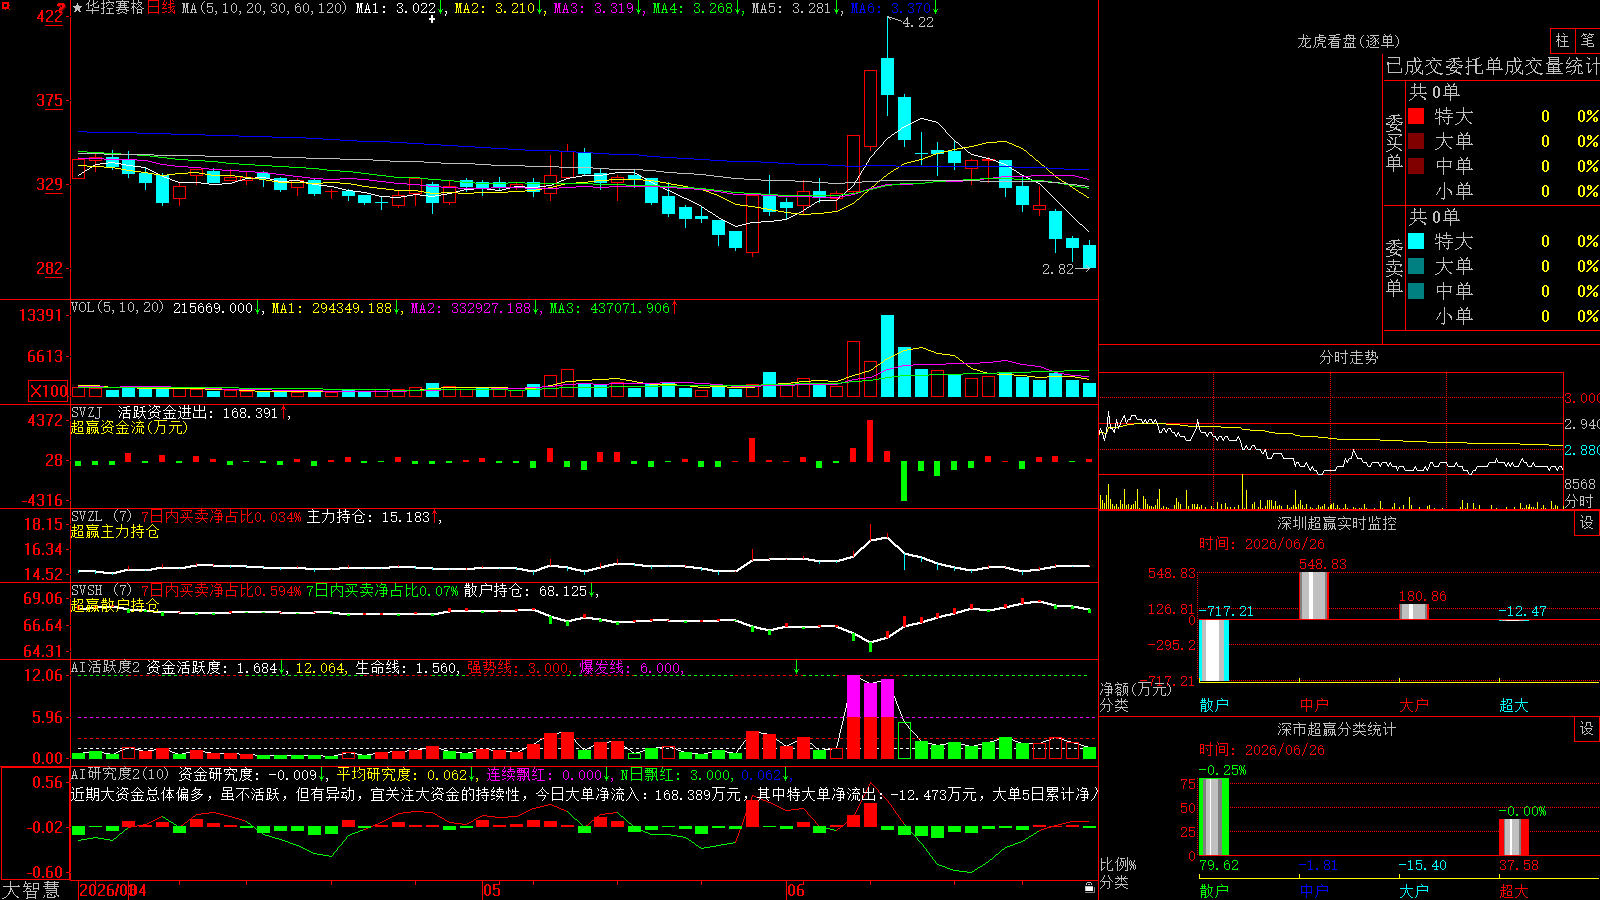Open 设 settings for 深圳超赢实时监控
The height and width of the screenshot is (900, 1600).
1587,523
